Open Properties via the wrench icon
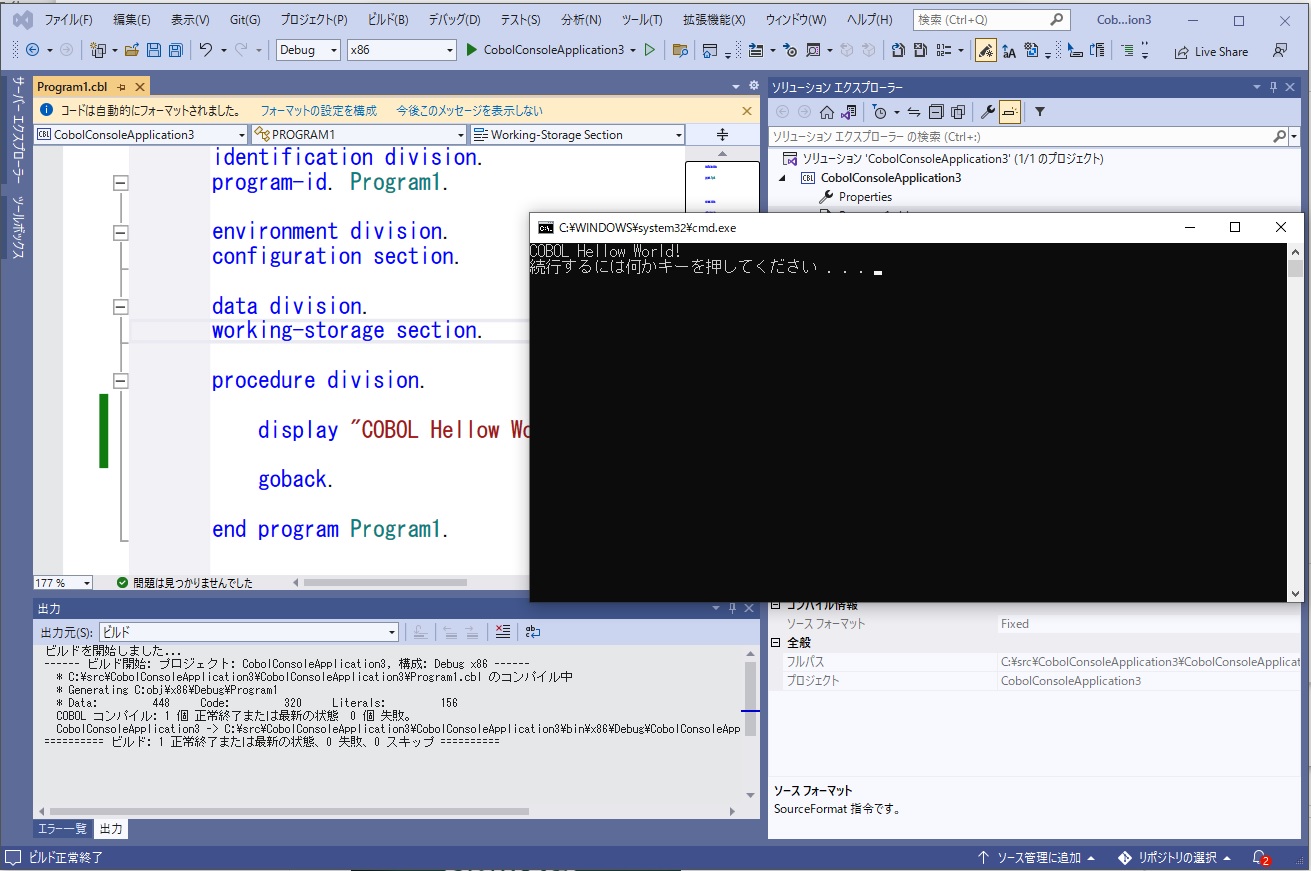Screen dimensions: 1311x871 (987, 112)
